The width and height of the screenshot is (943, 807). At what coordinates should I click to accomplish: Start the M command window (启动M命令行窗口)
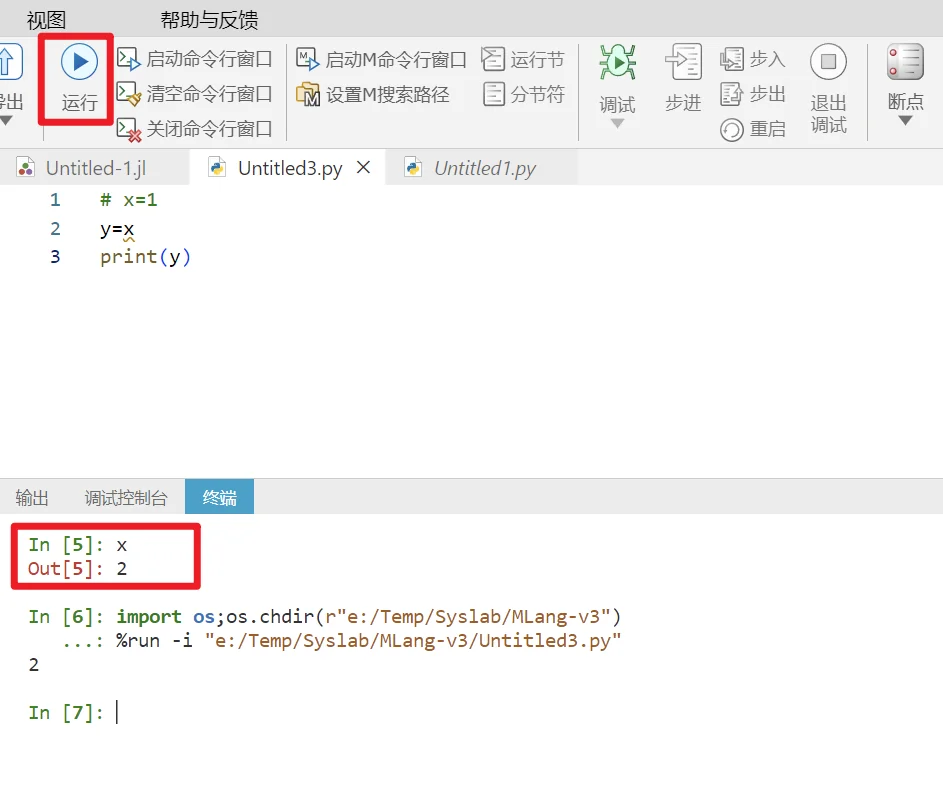(381, 60)
